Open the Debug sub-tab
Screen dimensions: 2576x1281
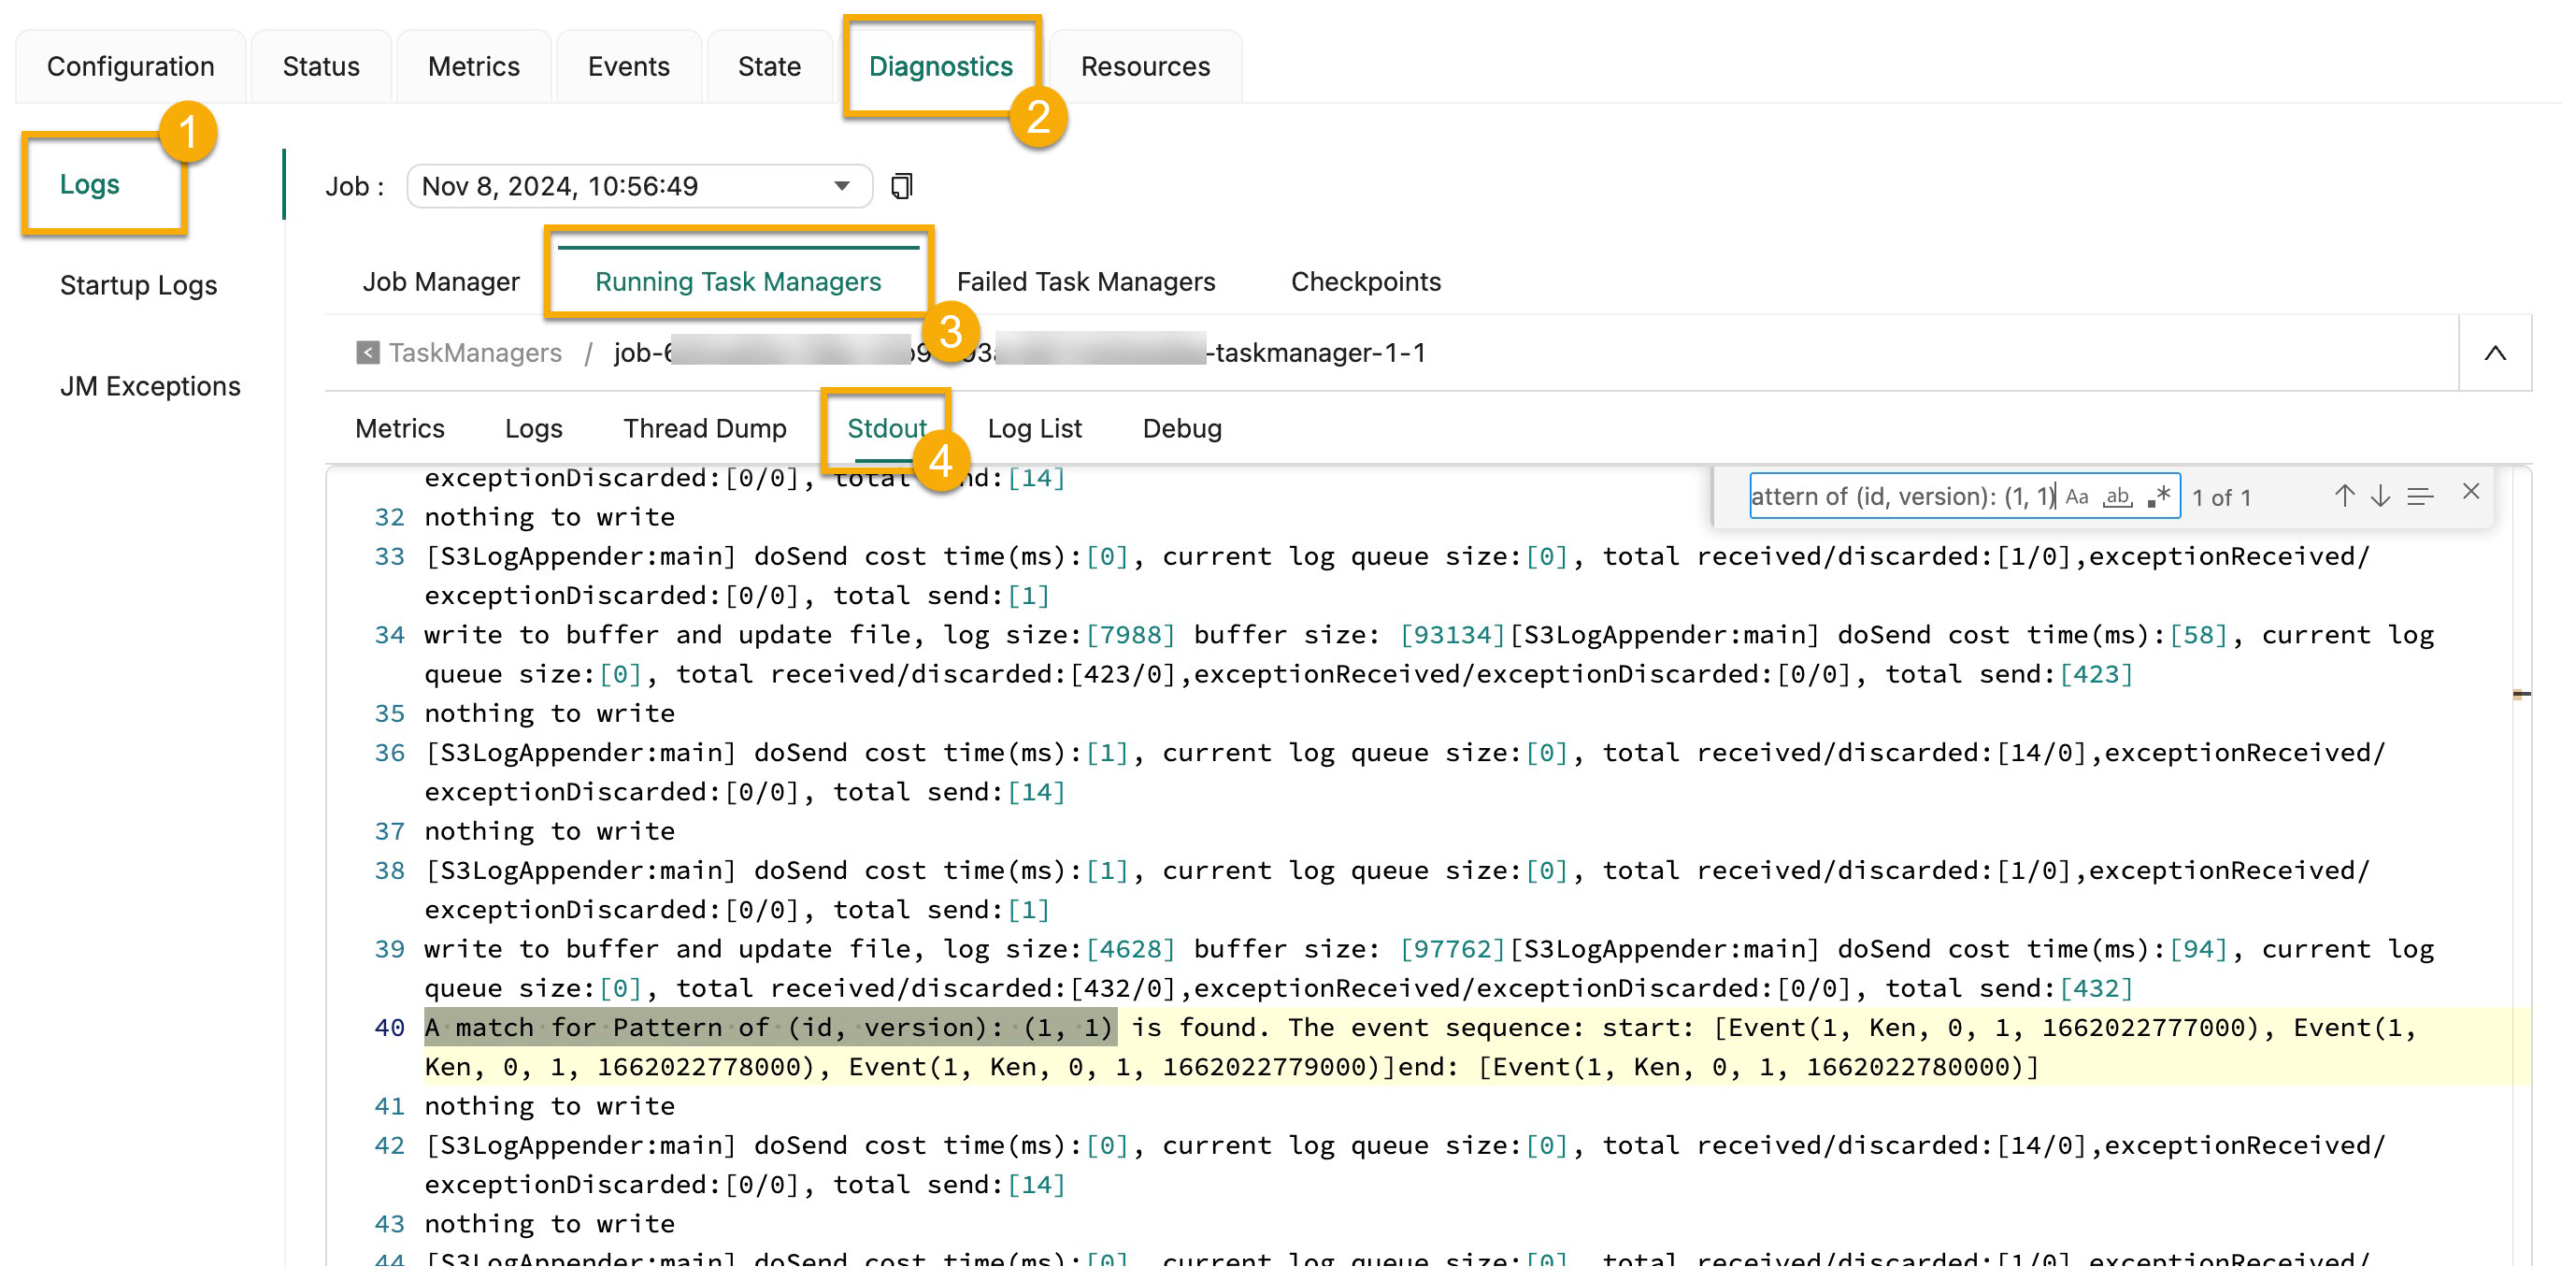click(x=1181, y=428)
